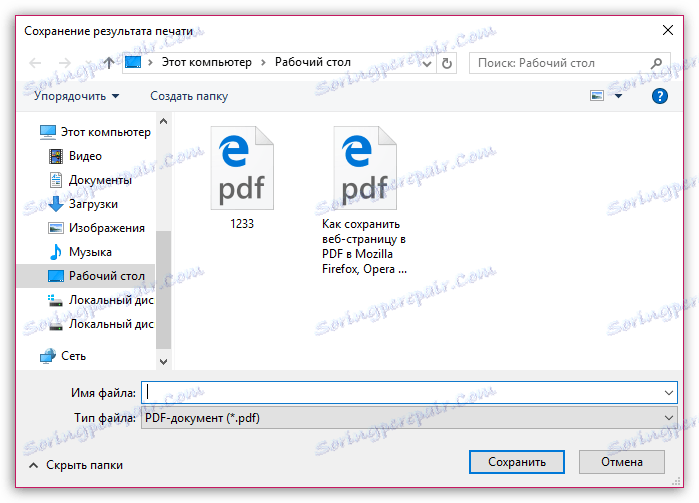Click the 'Изображения' label in sidebar

[107, 228]
